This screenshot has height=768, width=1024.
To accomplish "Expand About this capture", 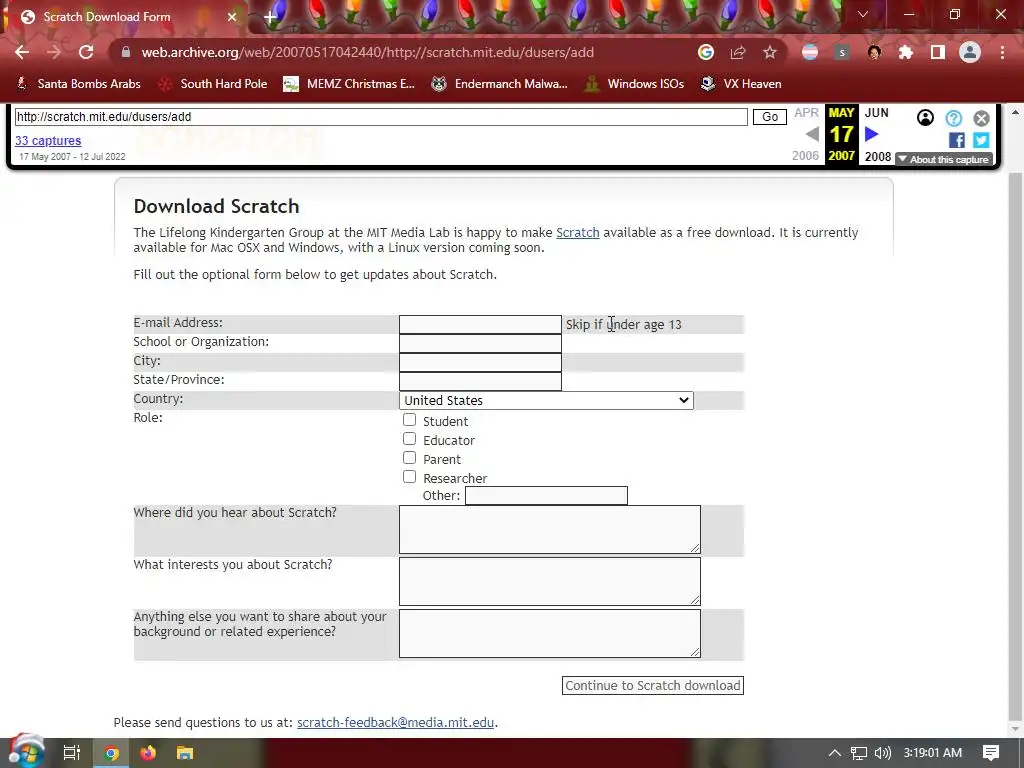I will pos(944,159).
